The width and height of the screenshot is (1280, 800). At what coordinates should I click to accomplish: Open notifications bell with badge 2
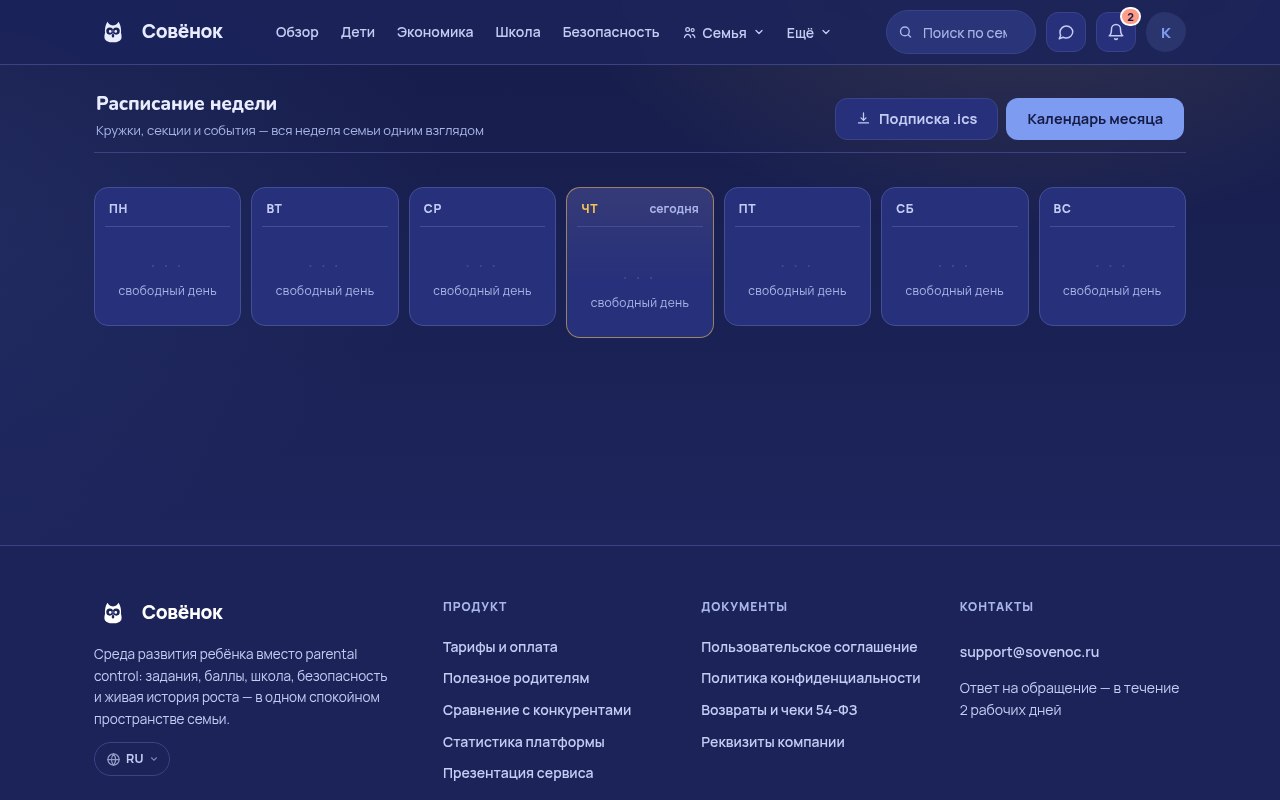click(x=1116, y=32)
